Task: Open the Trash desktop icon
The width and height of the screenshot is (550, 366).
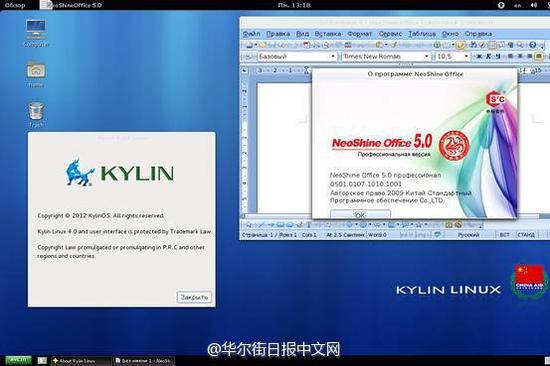Action: (x=36, y=115)
